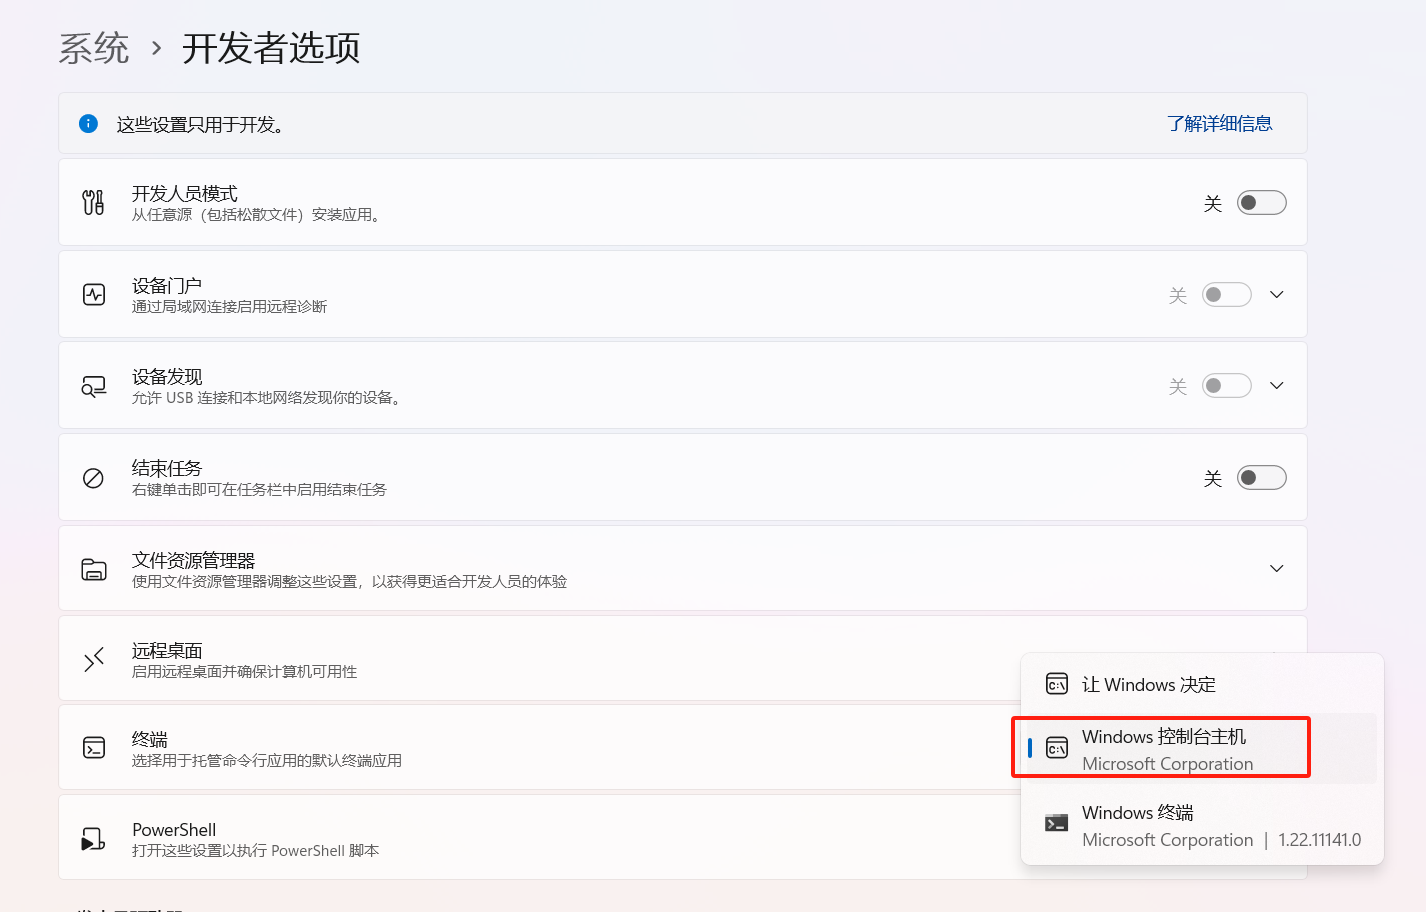The height and width of the screenshot is (912, 1426).
Task: Click the 开发人员模式 row title
Action: [185, 193]
